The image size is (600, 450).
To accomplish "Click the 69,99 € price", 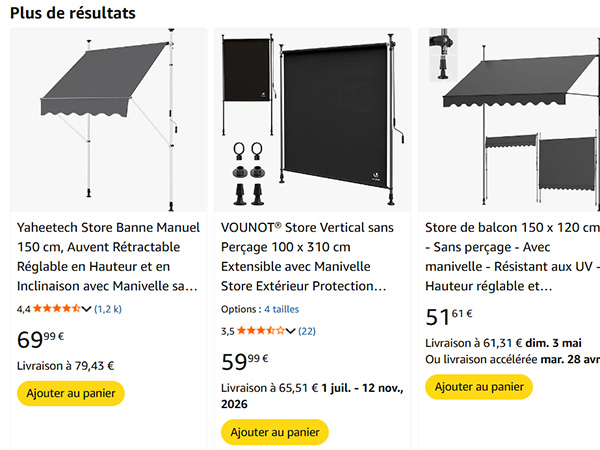I will pos(40,339).
